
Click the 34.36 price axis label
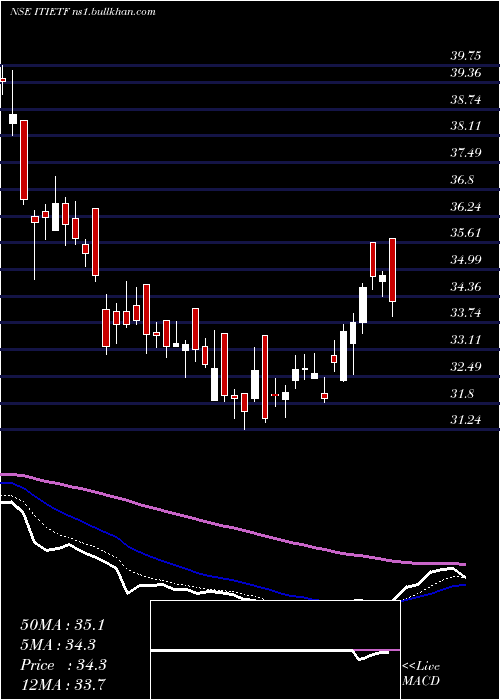tap(466, 286)
